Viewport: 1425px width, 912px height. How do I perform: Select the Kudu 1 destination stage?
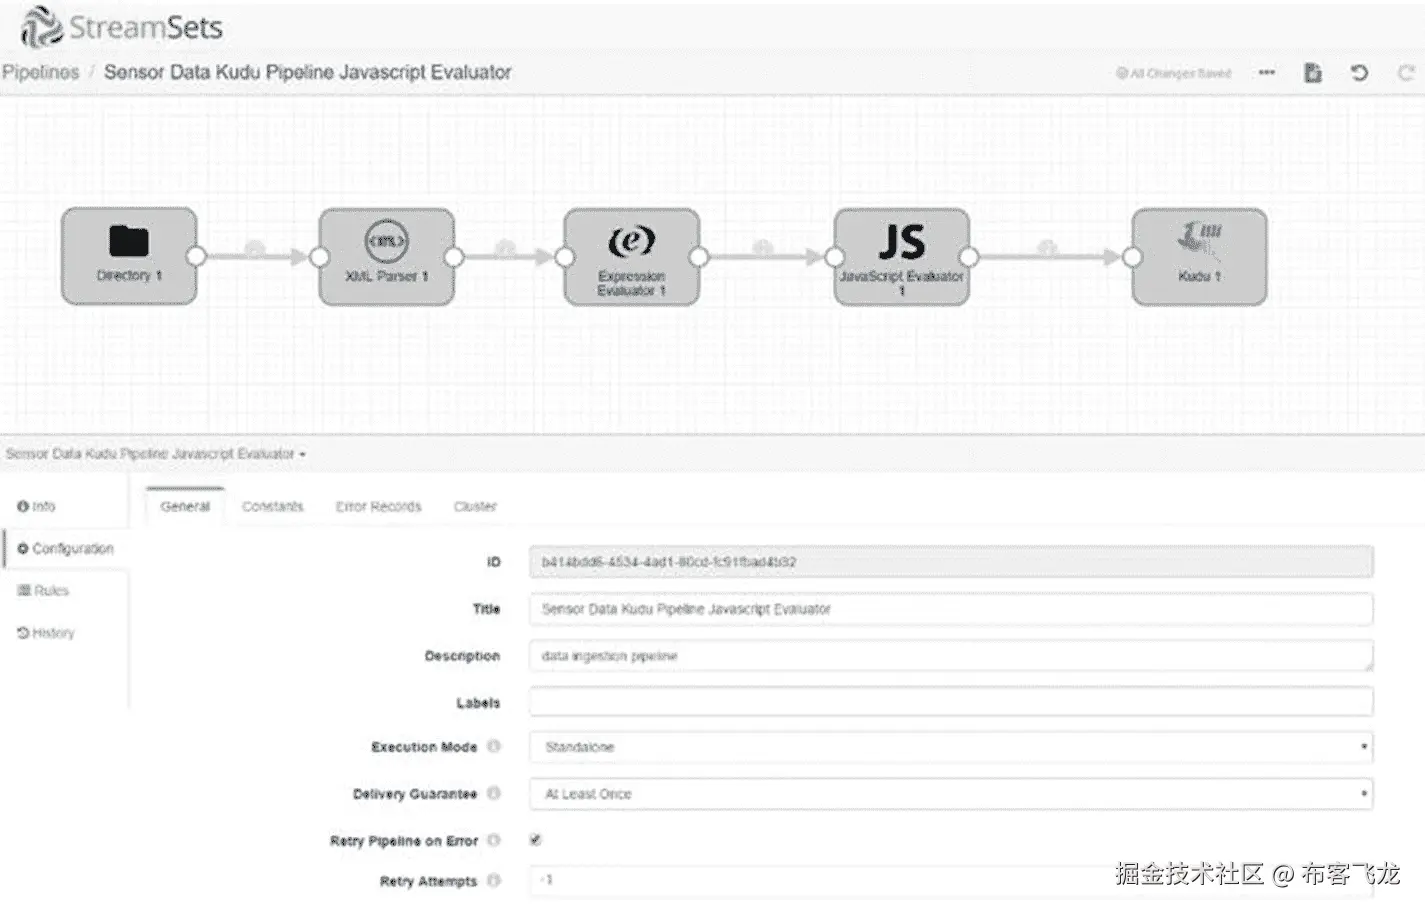[x=1199, y=256]
